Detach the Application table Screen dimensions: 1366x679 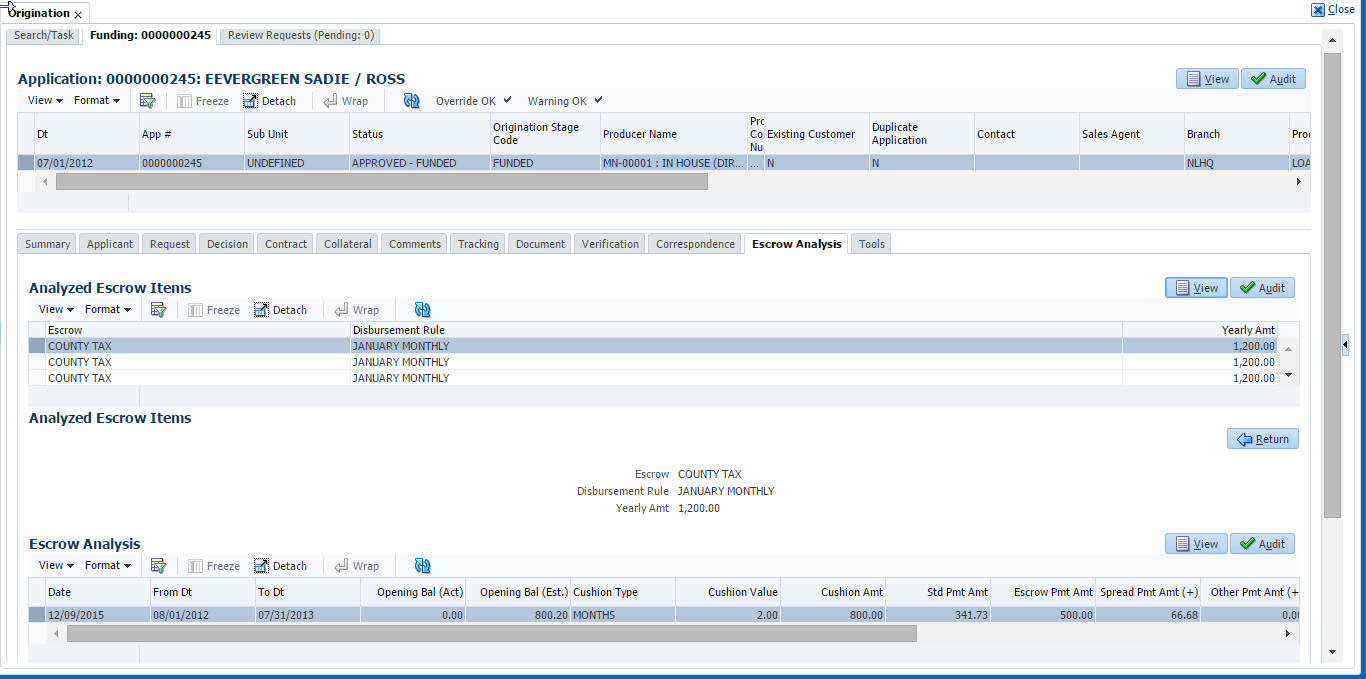pyautogui.click(x=270, y=101)
